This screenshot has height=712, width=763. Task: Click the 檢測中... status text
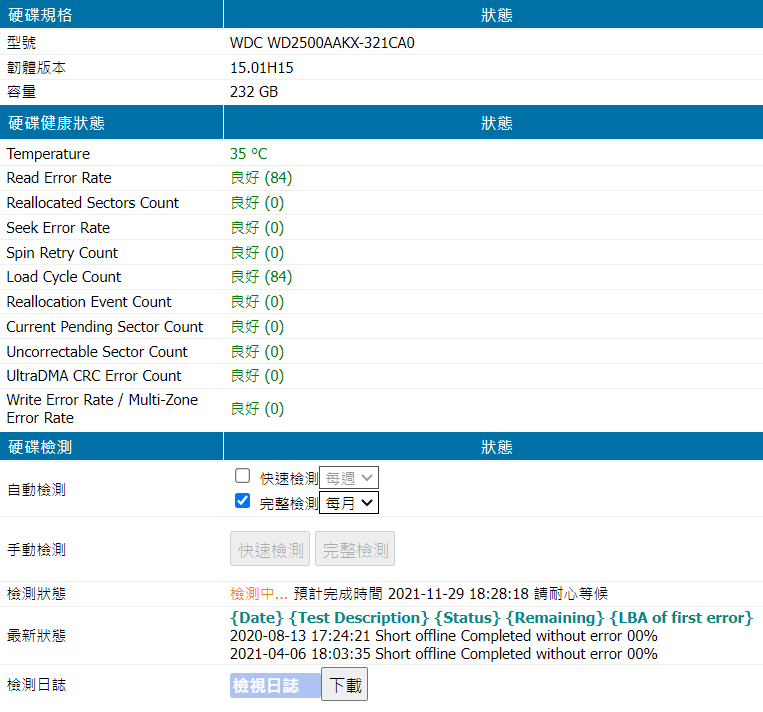point(258,594)
